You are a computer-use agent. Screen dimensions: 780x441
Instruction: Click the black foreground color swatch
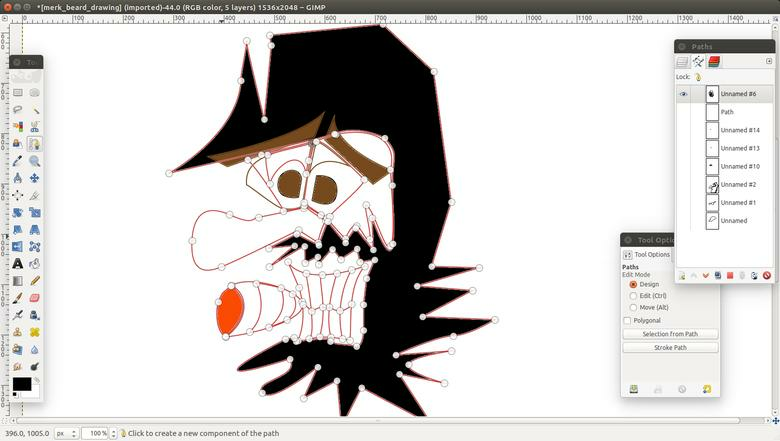pyautogui.click(x=21, y=384)
